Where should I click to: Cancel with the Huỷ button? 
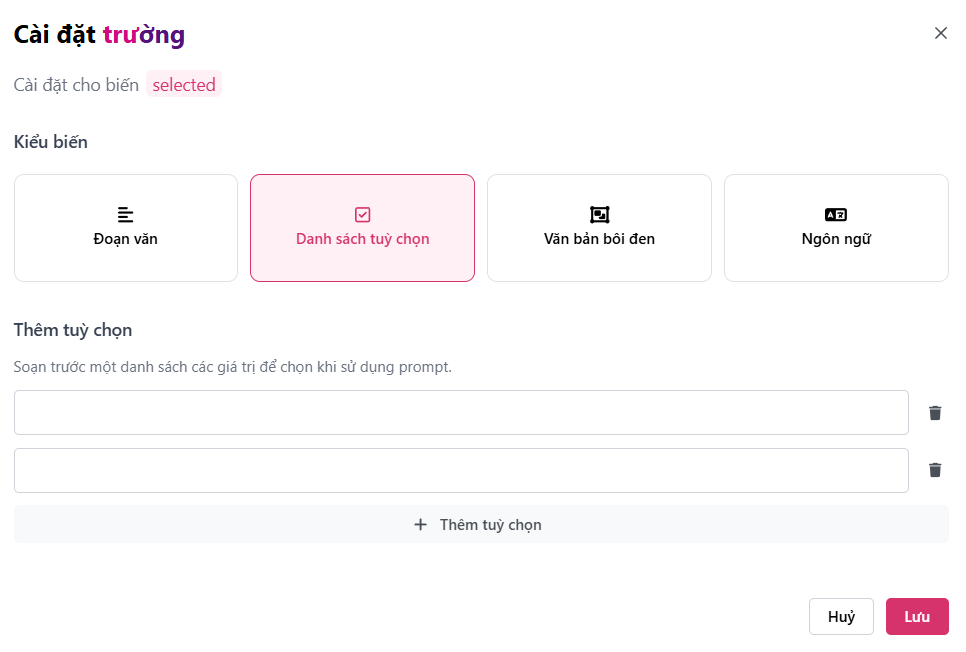pos(841,617)
